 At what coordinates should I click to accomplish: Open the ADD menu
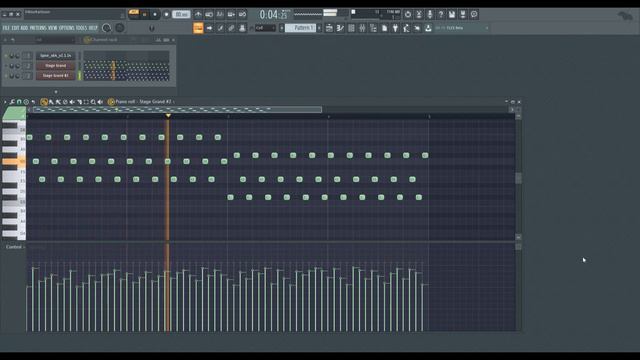click(x=24, y=28)
